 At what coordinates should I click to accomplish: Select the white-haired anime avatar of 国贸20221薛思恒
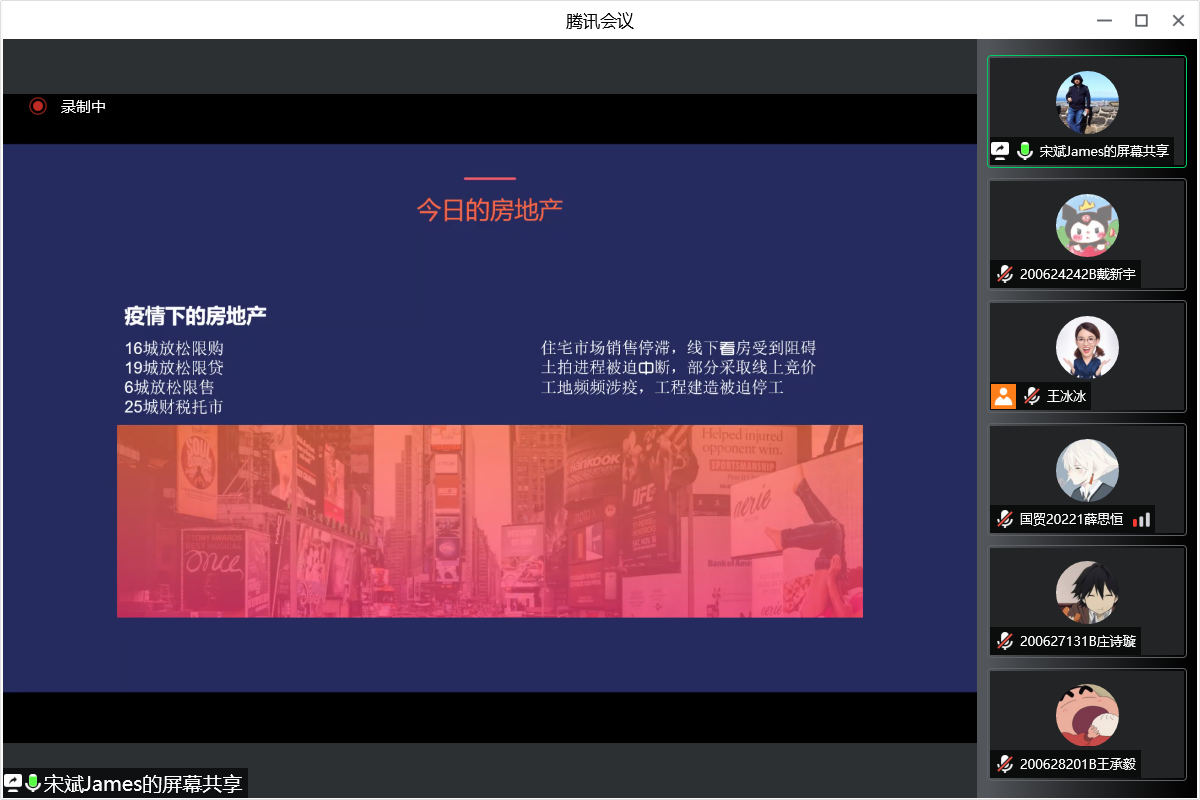(x=1087, y=470)
